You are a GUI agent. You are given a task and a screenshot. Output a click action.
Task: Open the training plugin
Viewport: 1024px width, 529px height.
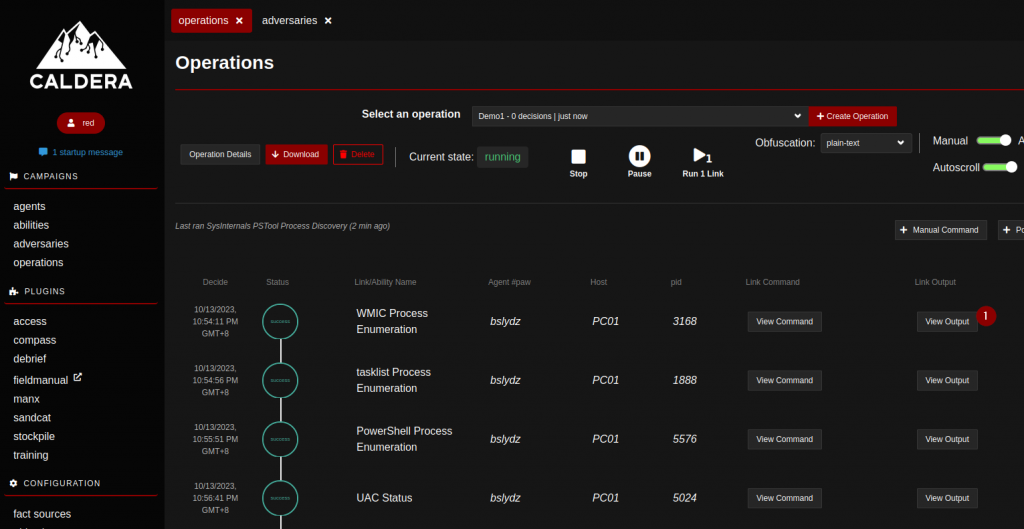pos(31,455)
